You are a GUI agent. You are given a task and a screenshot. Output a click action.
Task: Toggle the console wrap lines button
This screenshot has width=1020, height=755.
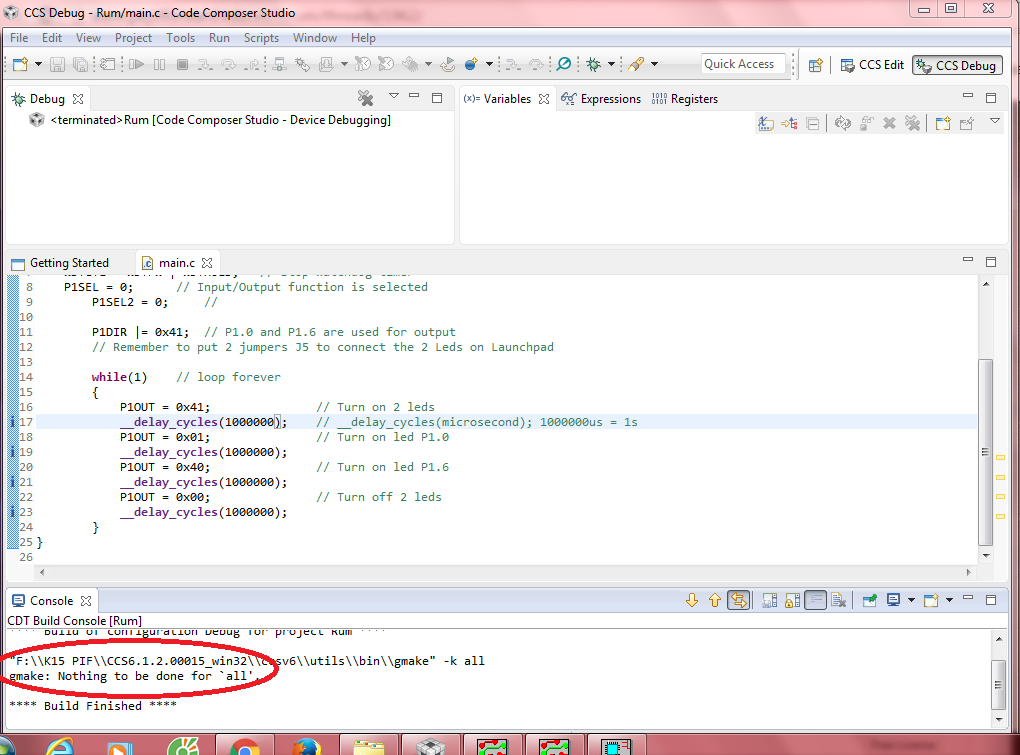coord(815,601)
